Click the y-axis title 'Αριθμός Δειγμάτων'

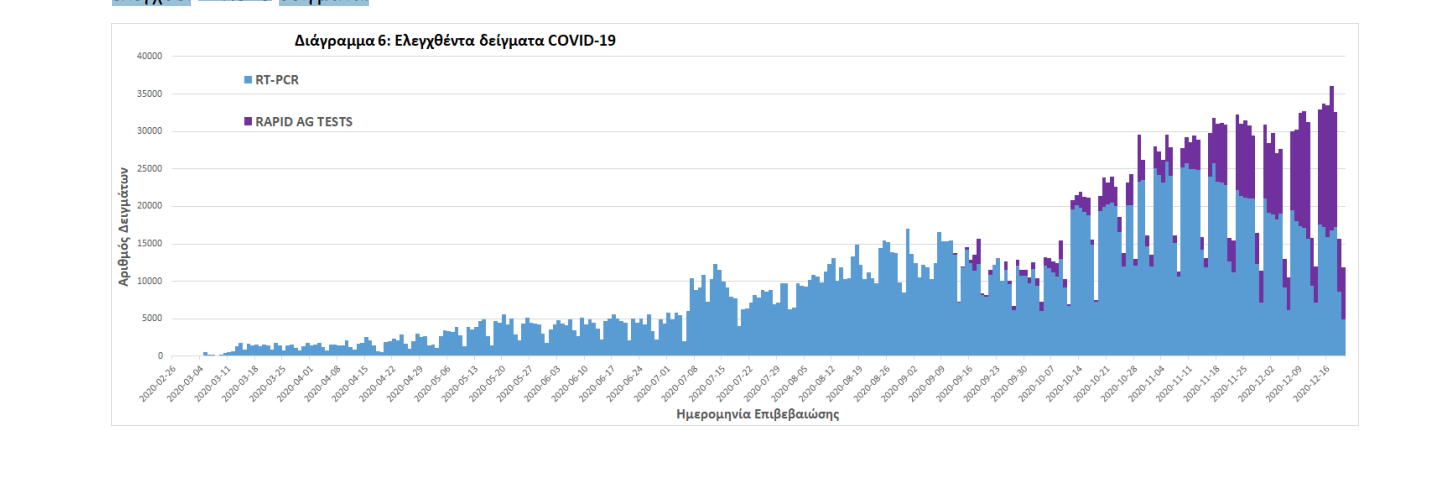pyautogui.click(x=124, y=226)
